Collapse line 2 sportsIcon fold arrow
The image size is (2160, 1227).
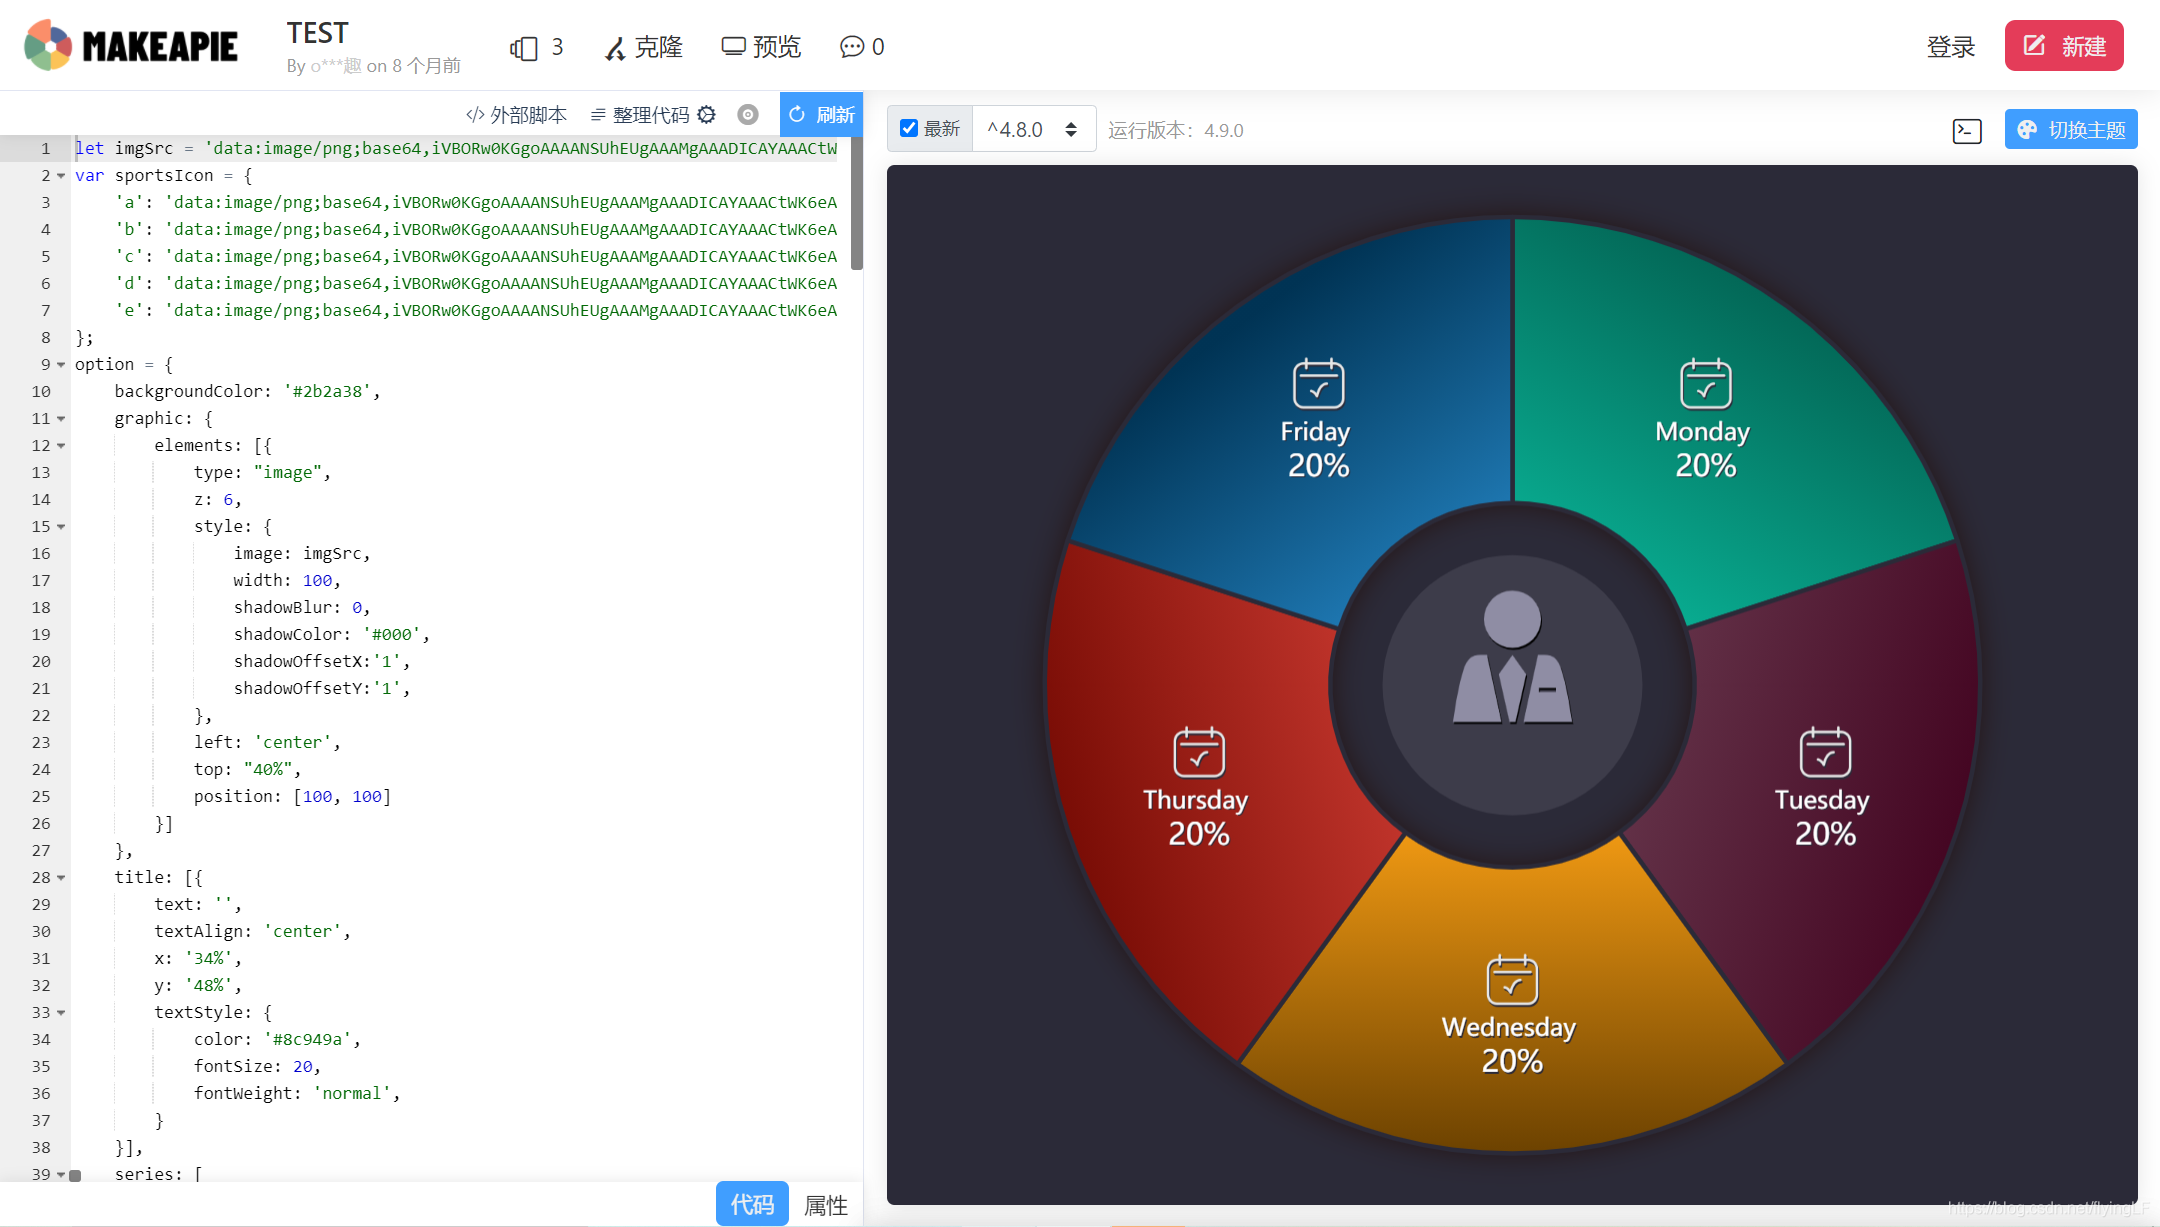click(x=61, y=176)
